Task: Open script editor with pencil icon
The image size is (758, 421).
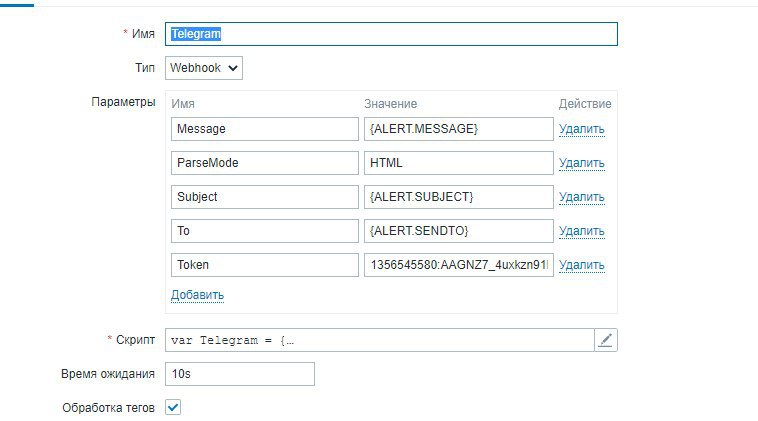Action: click(606, 340)
